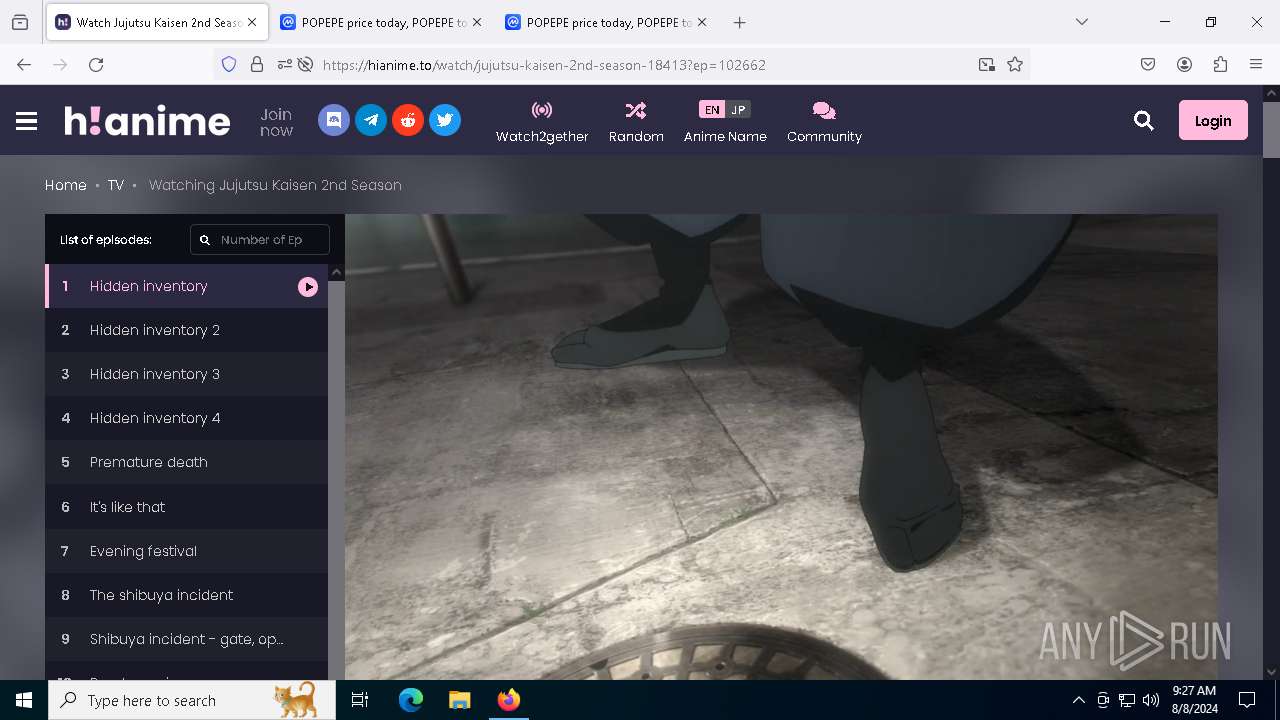Click the video player area
Image resolution: width=1280 pixels, height=720 pixels.
click(x=781, y=447)
